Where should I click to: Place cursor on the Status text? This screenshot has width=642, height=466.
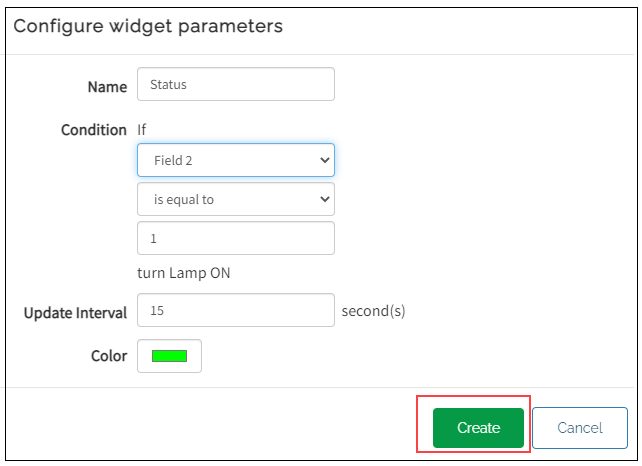pos(168,85)
